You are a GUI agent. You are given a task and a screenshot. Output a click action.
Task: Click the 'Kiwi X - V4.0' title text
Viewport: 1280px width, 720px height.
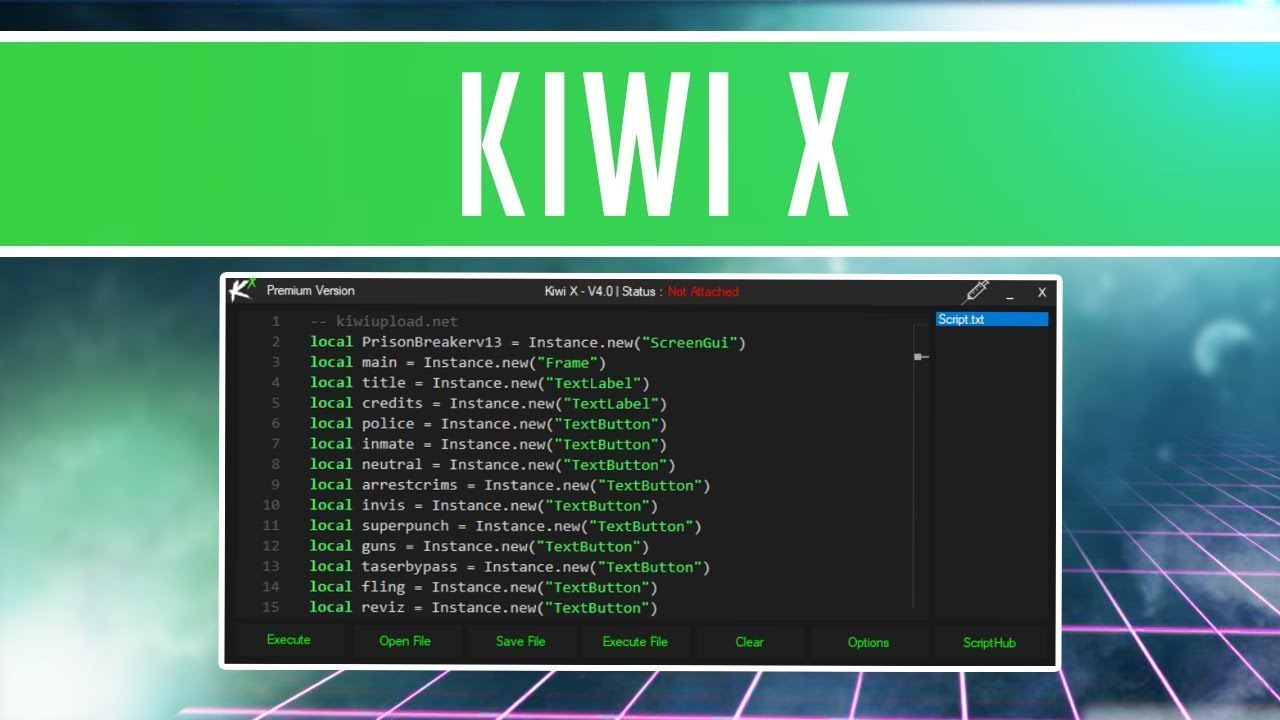tap(579, 292)
